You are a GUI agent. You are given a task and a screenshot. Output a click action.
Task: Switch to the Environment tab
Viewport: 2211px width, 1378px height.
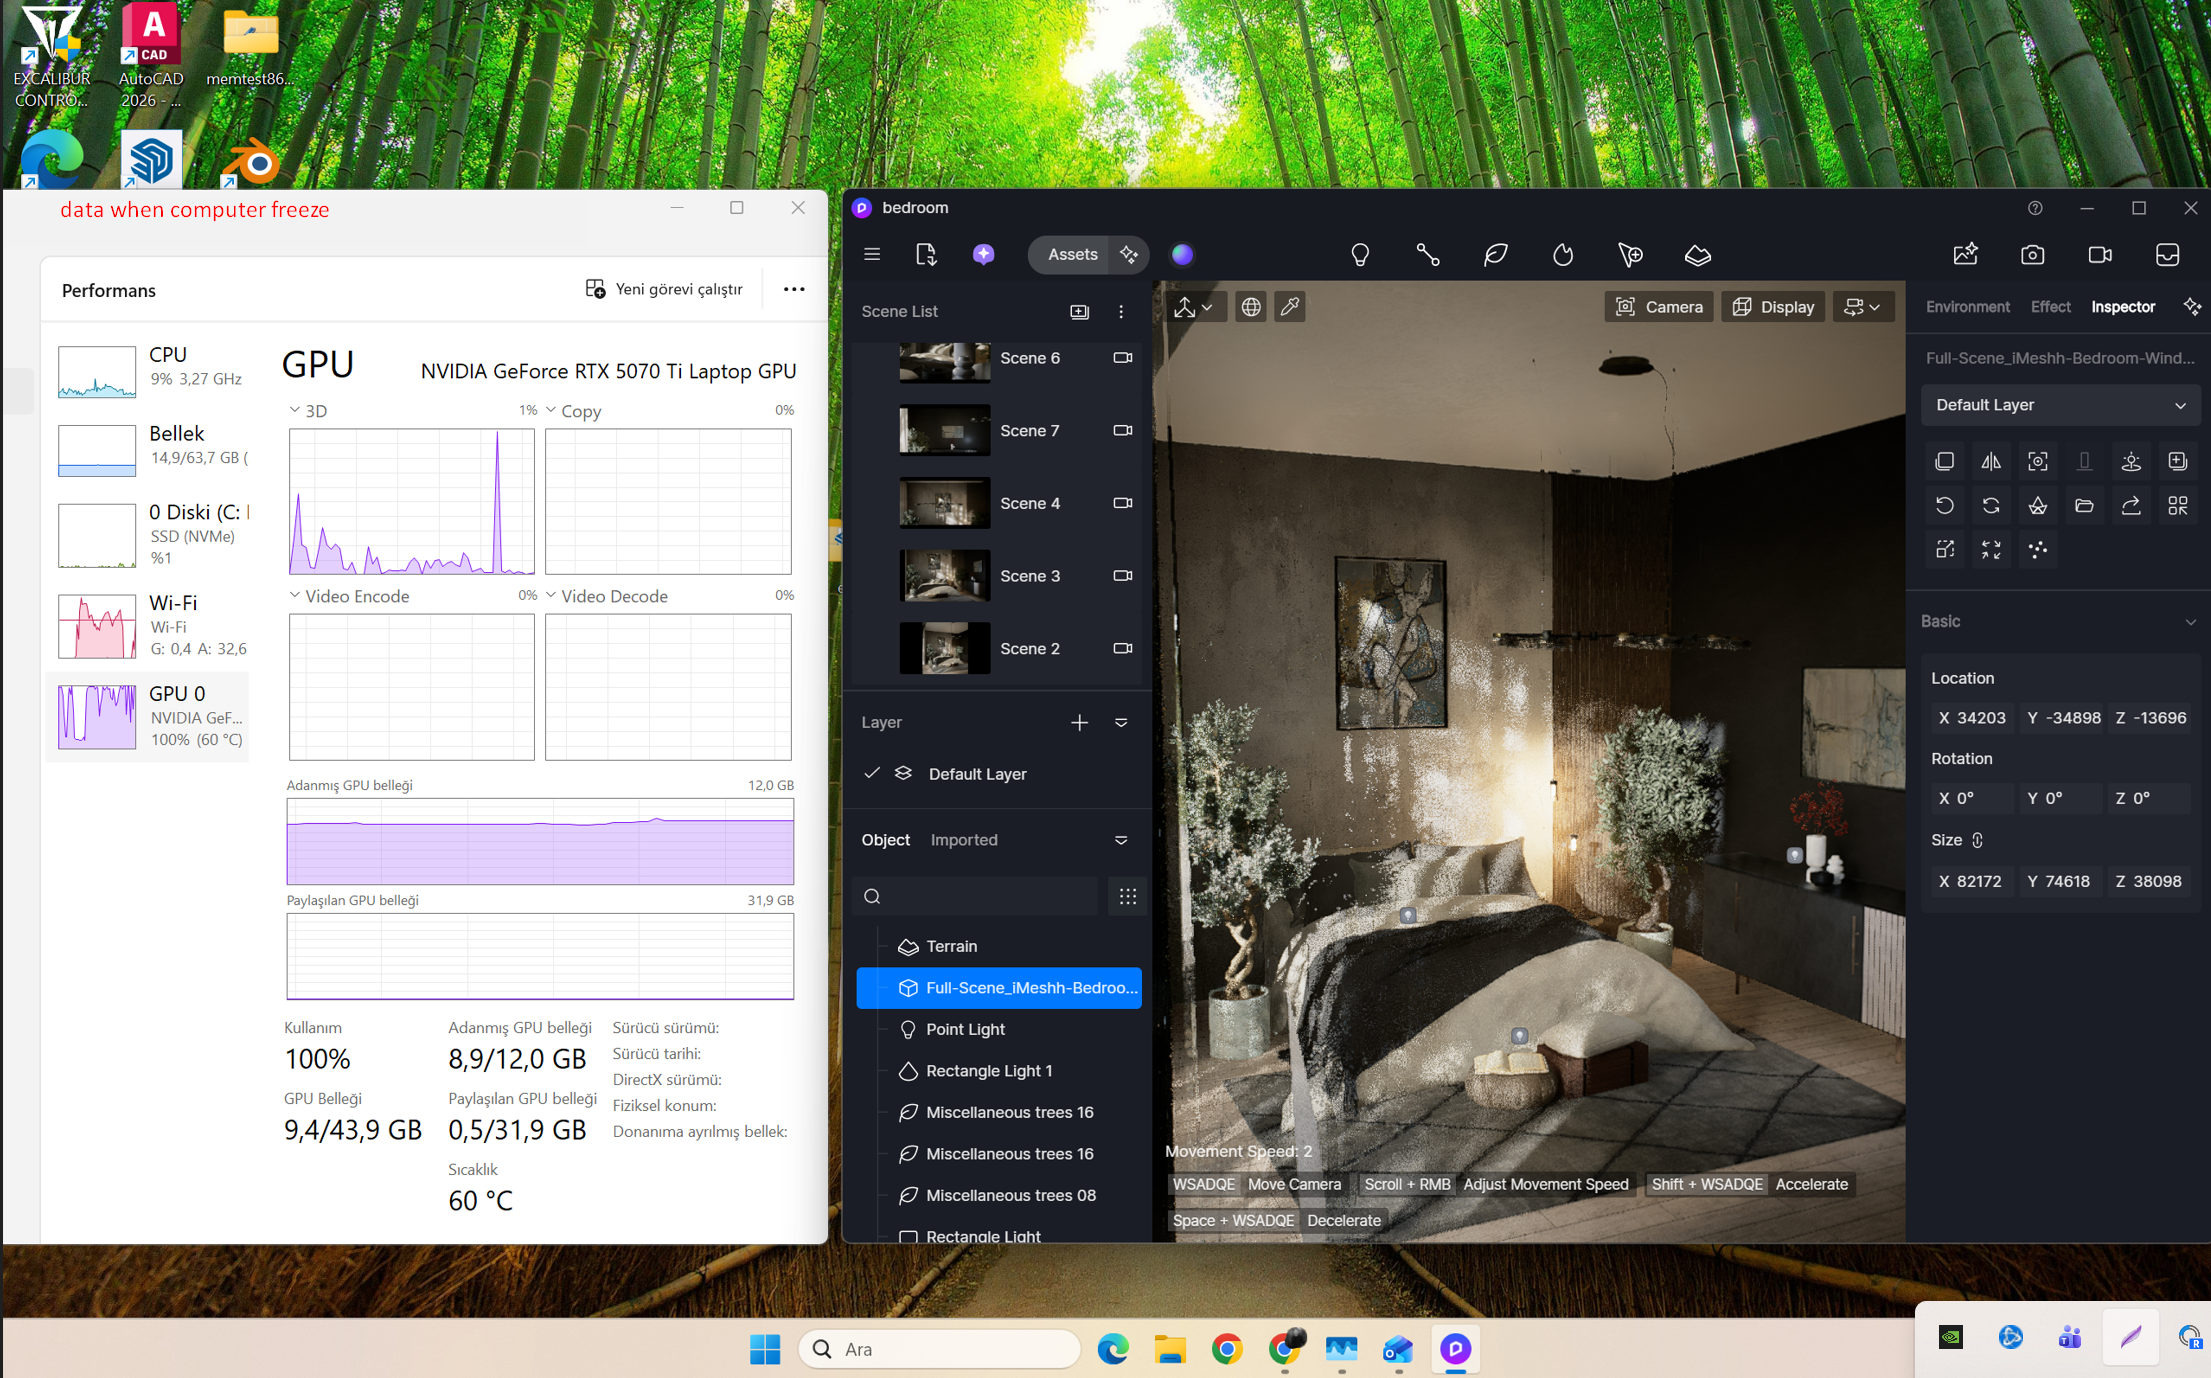click(x=1966, y=307)
